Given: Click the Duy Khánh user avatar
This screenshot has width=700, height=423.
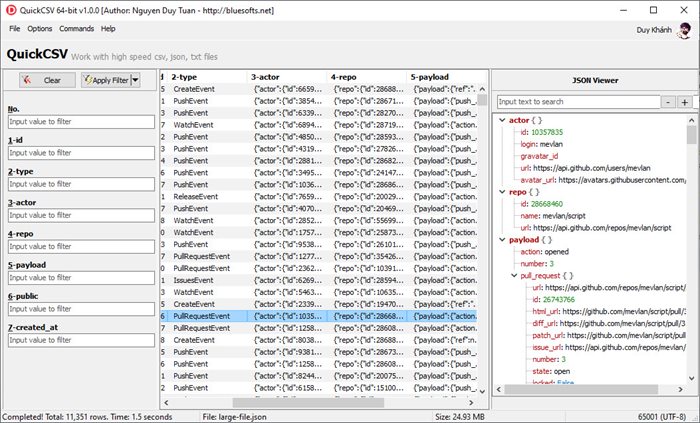Looking at the screenshot, I should [x=684, y=30].
